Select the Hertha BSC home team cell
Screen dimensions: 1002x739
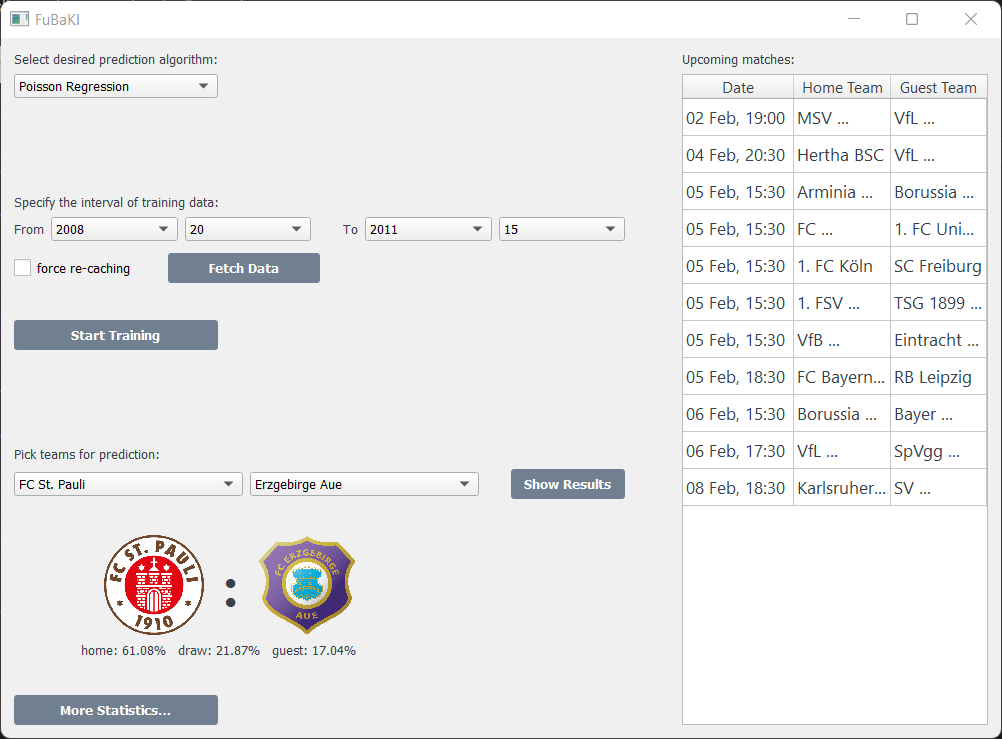[x=842, y=155]
